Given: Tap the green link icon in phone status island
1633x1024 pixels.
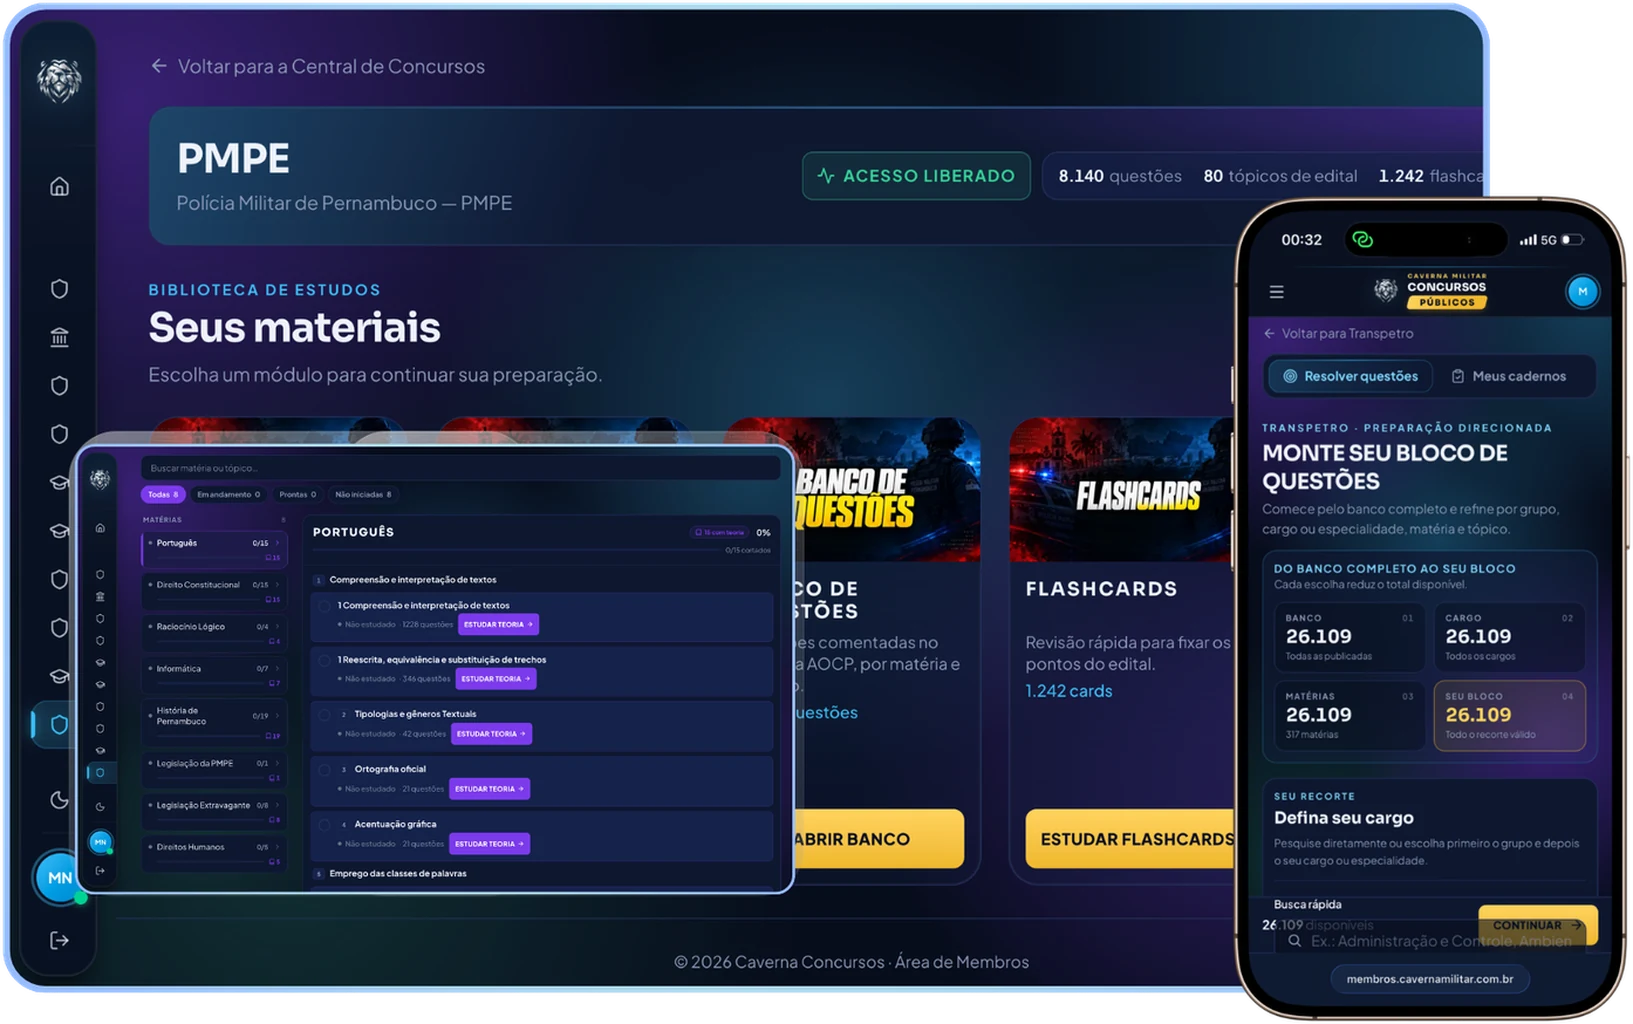Looking at the screenshot, I should coord(1362,240).
